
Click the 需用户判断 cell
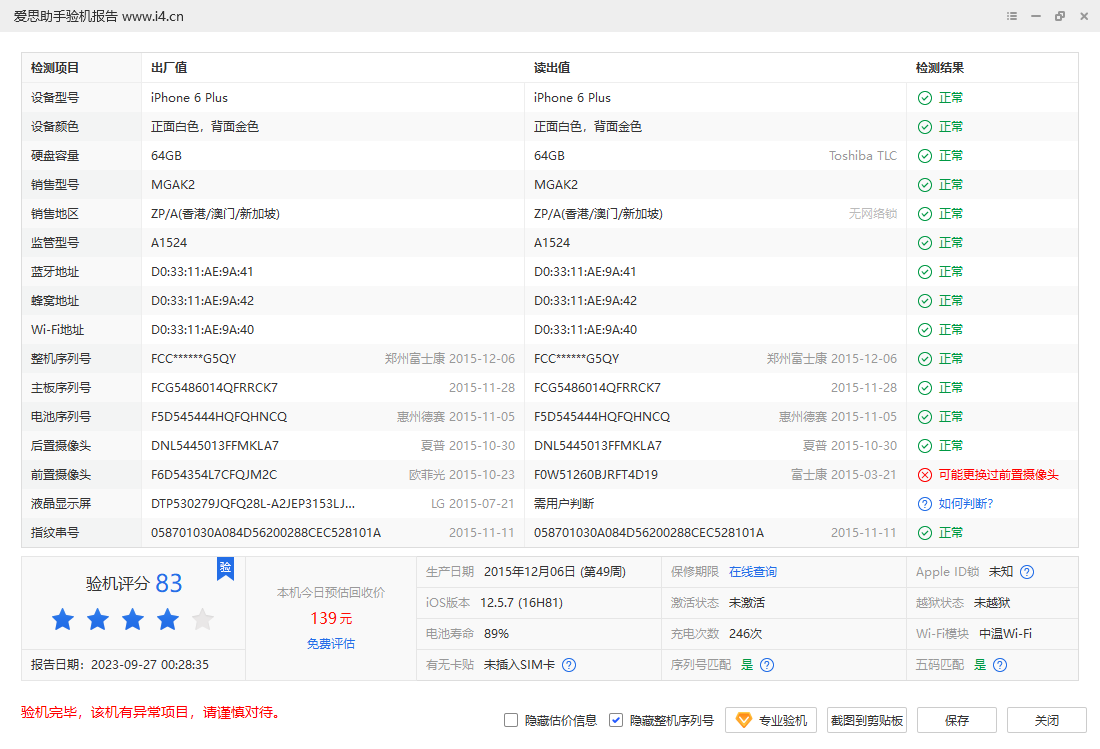tap(564, 504)
